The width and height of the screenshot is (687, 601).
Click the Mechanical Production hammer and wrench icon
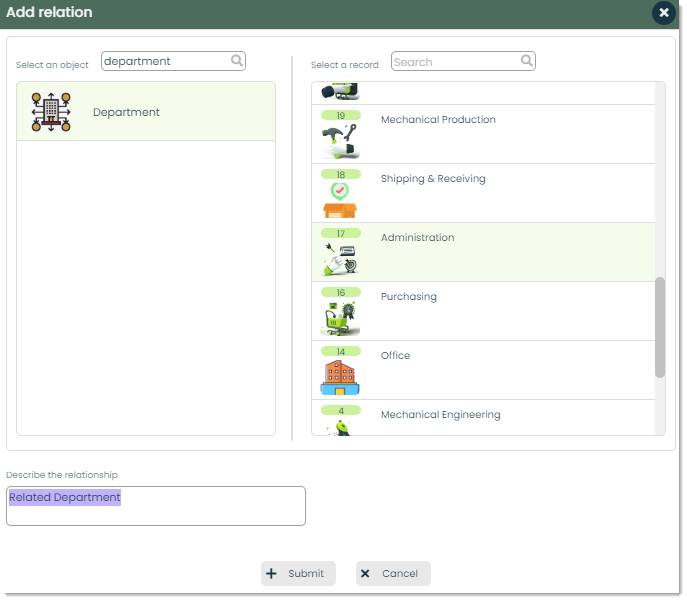(x=340, y=141)
